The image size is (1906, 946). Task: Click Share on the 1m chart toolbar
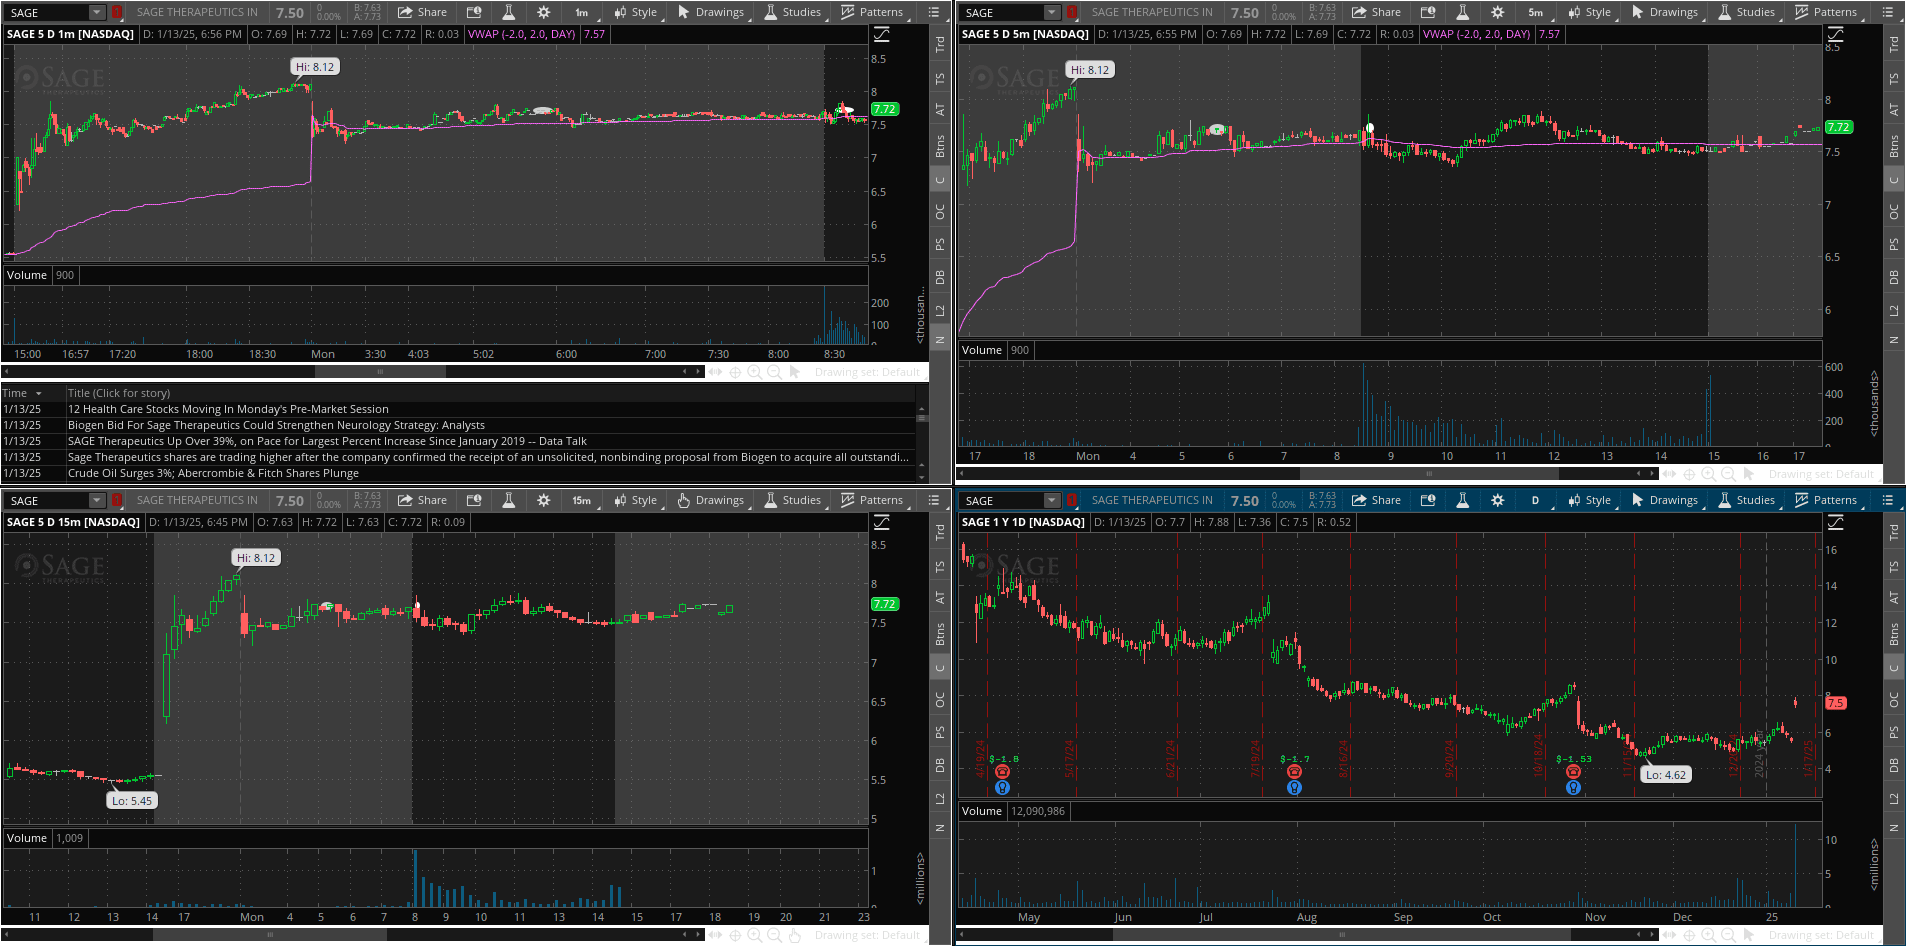point(422,12)
